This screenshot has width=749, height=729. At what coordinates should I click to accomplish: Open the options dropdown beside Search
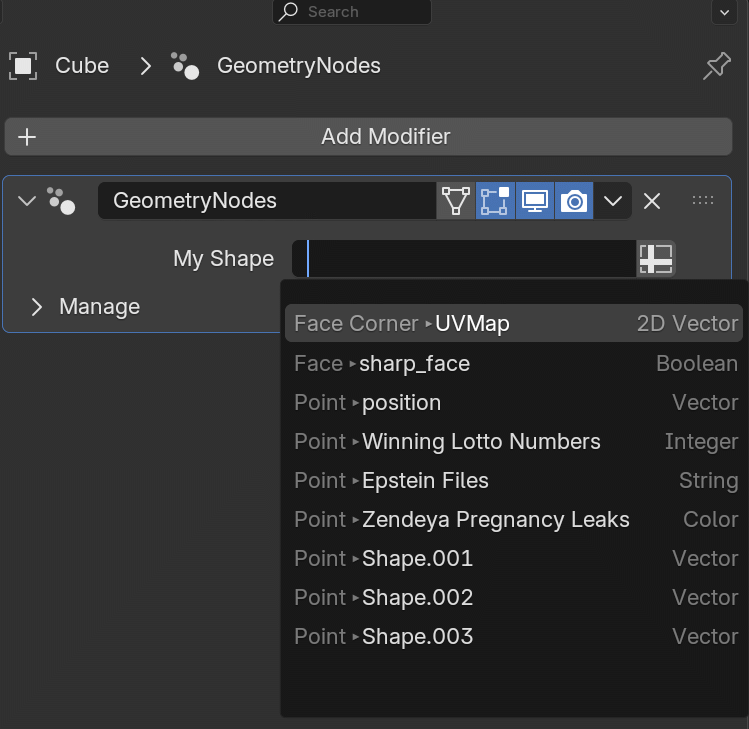[x=724, y=12]
